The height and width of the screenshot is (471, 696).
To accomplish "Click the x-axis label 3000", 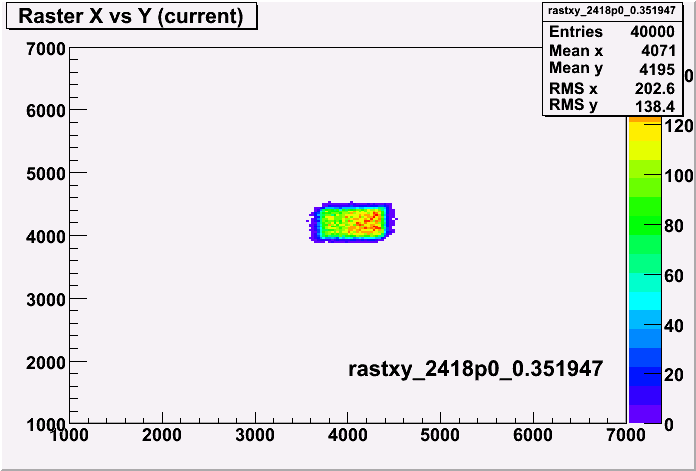I will pyautogui.click(x=255, y=435).
